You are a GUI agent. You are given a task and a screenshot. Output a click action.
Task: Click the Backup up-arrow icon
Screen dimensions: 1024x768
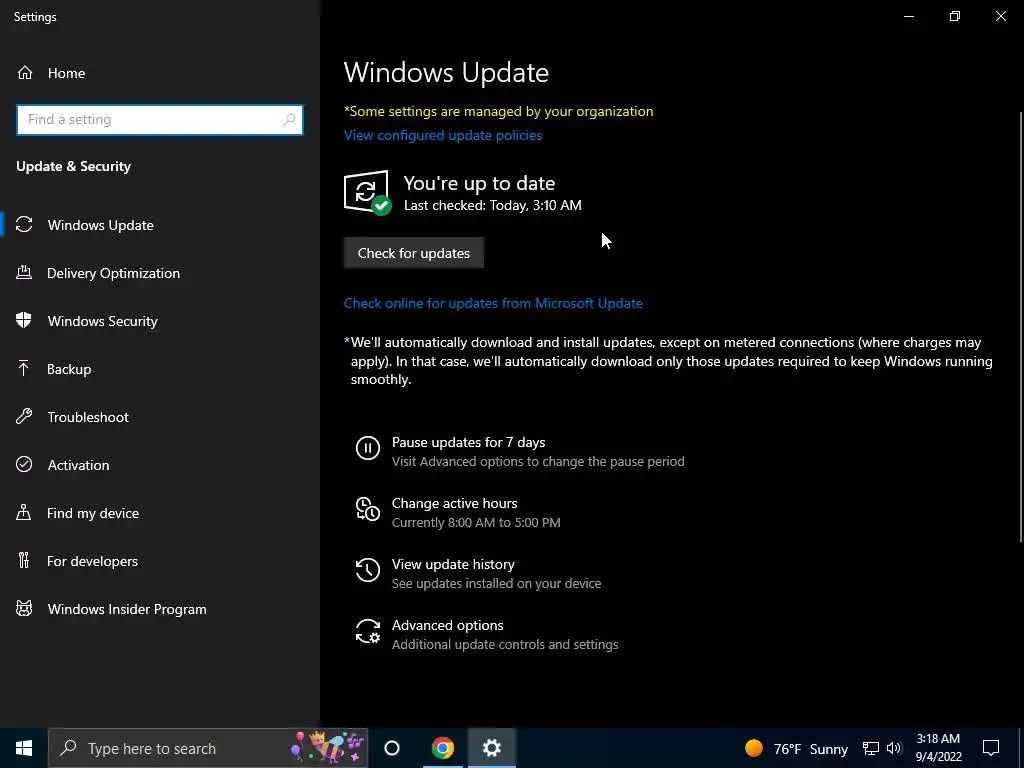pyautogui.click(x=24, y=369)
